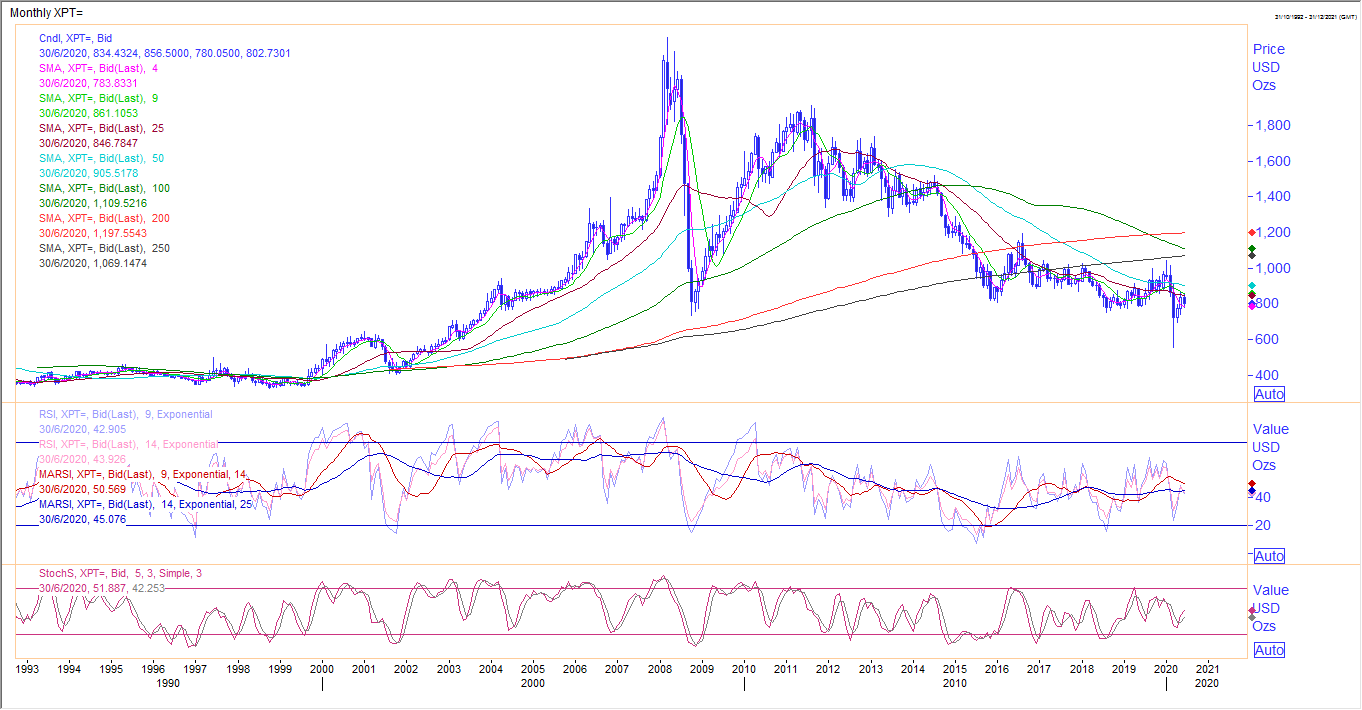The image size is (1362, 710).
Task: Select the 'SMA, XPT=, Bid(Last), 25' legend label
Action: coord(101,128)
